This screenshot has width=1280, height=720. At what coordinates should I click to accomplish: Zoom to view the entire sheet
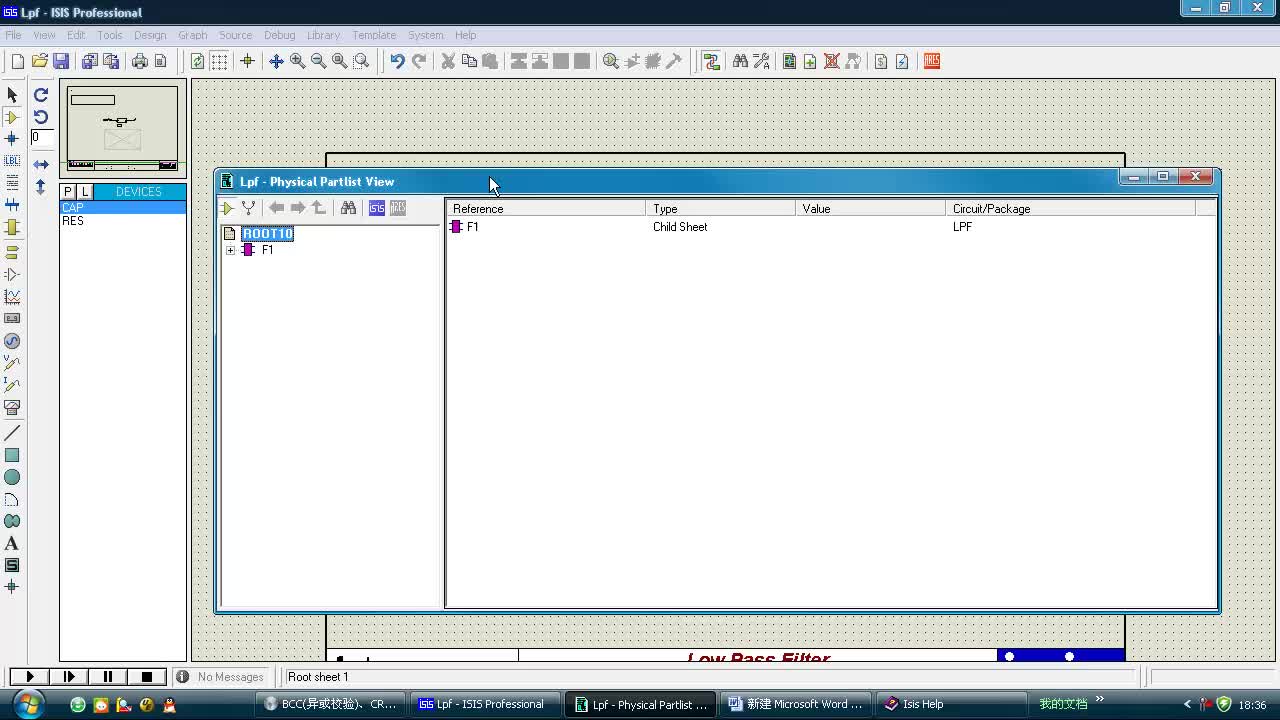click(340, 61)
